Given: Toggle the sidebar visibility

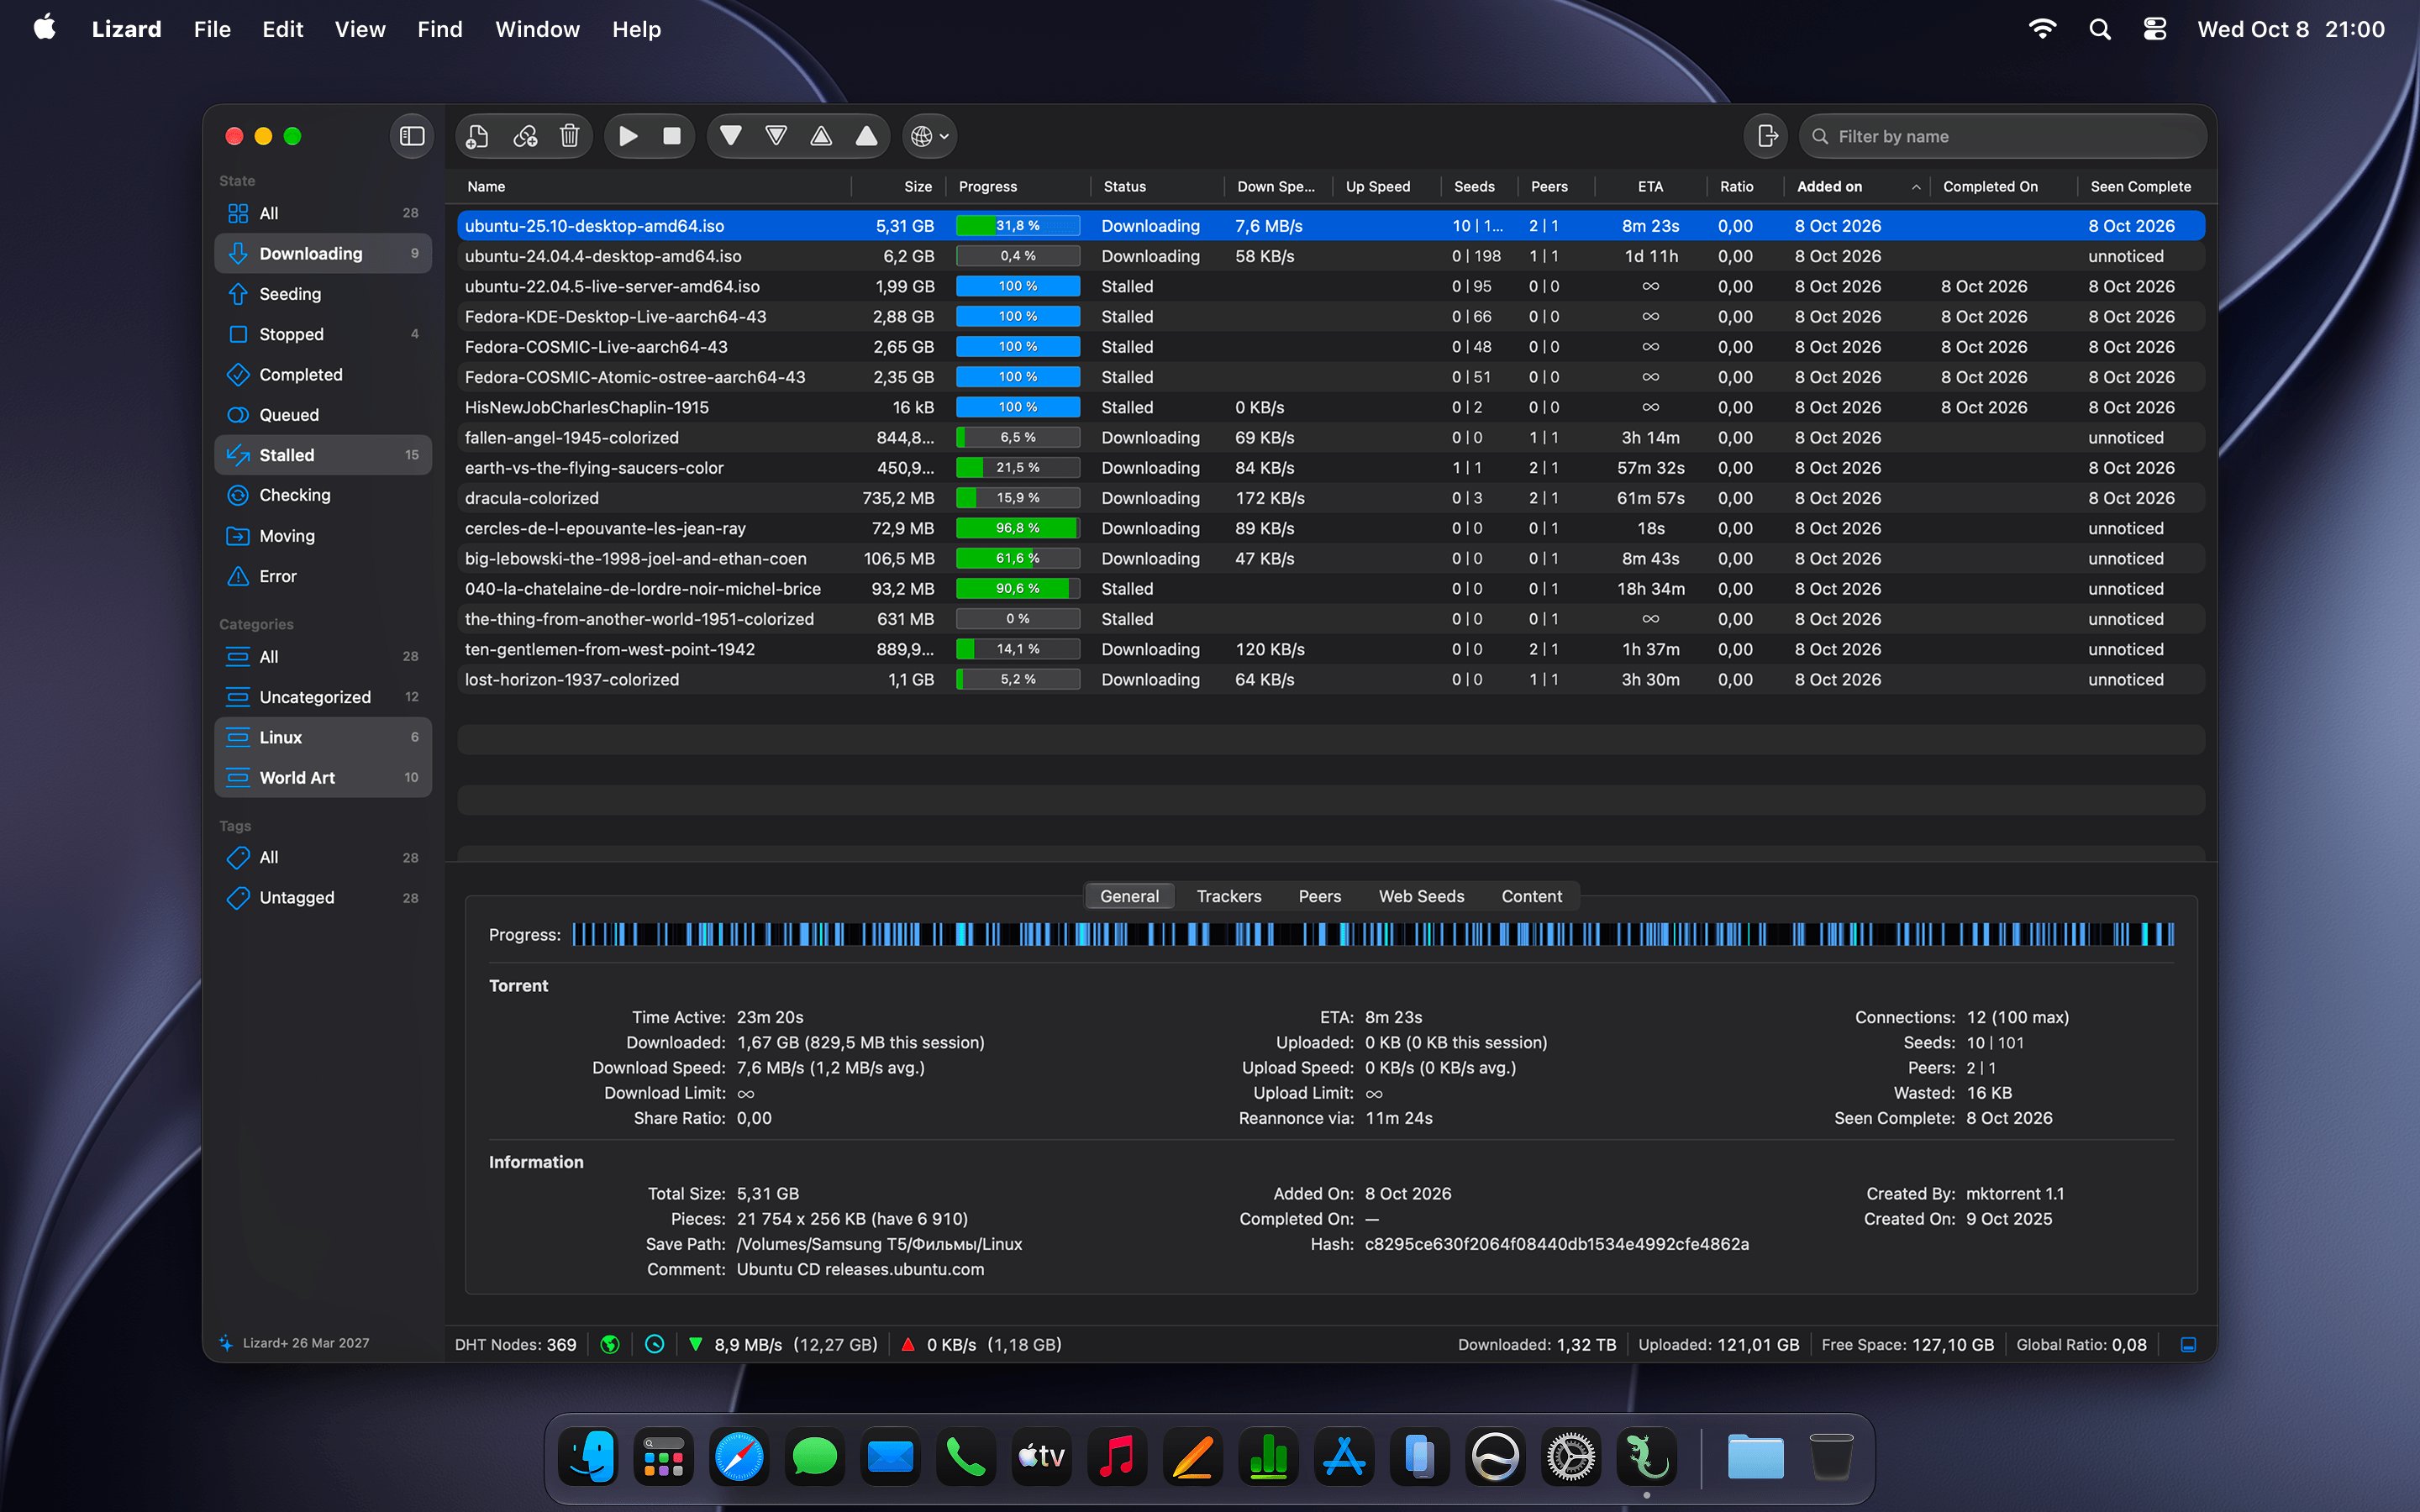Looking at the screenshot, I should (412, 136).
